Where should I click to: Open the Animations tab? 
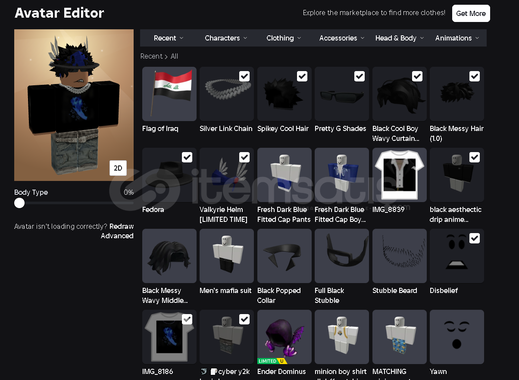click(x=457, y=38)
